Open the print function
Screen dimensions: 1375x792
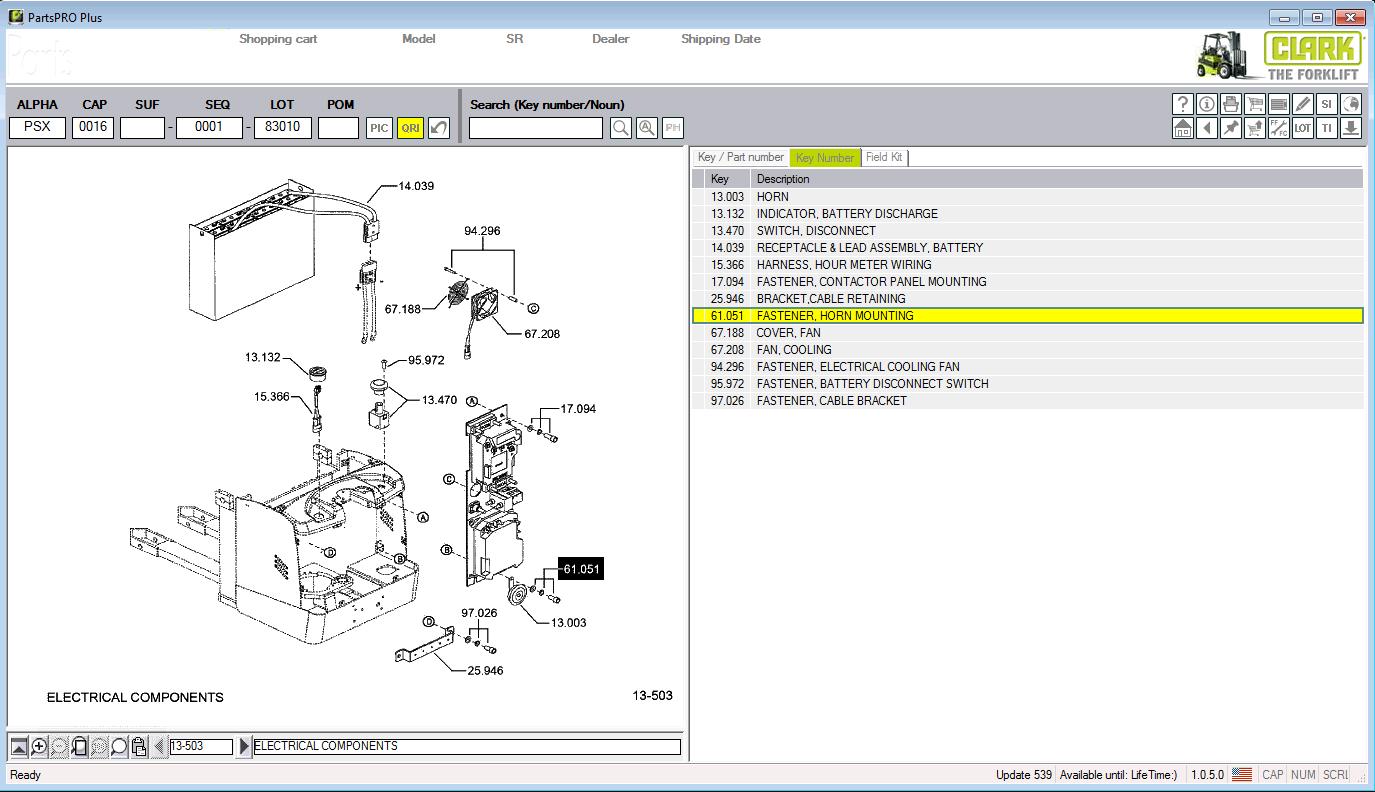(x=1231, y=104)
